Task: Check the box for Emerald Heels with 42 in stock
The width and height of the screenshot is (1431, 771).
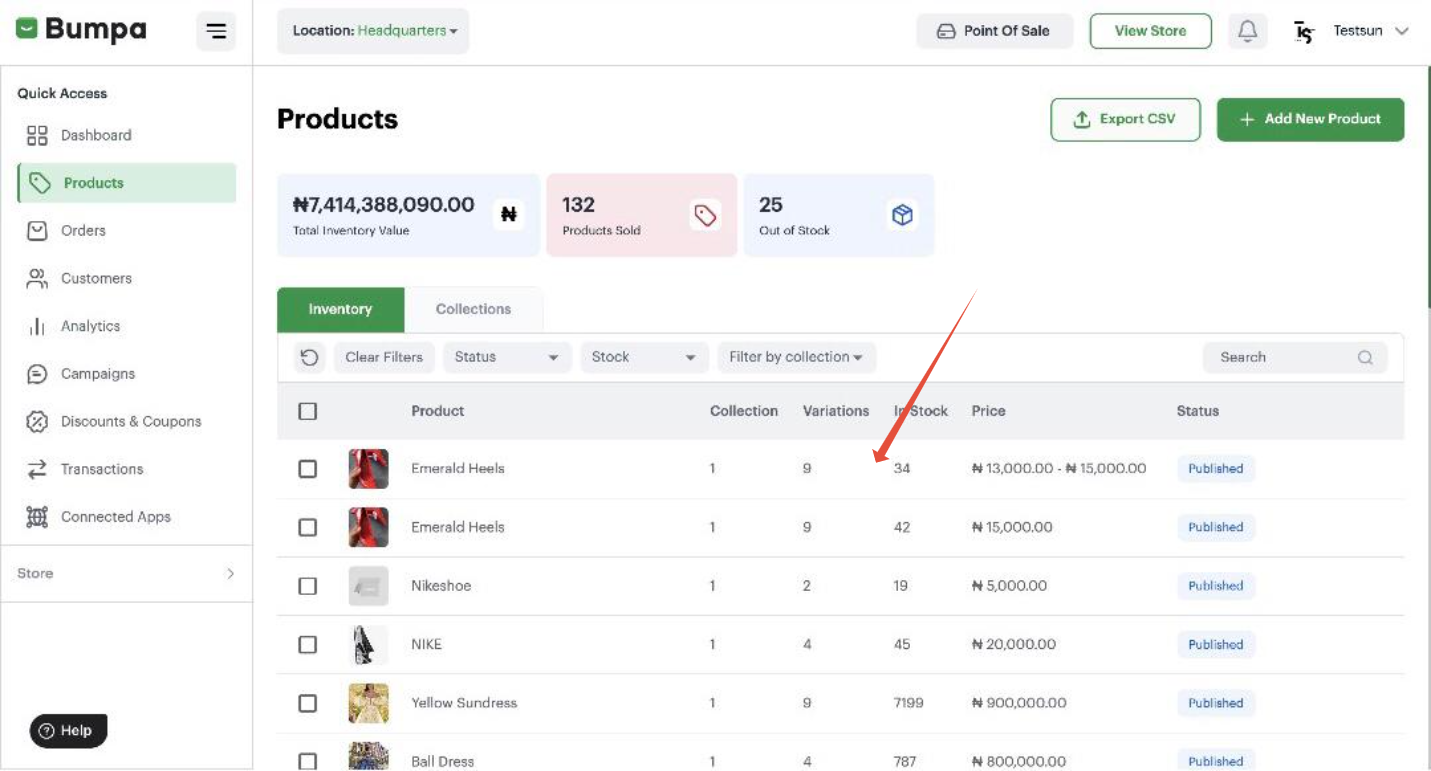Action: pos(308,527)
